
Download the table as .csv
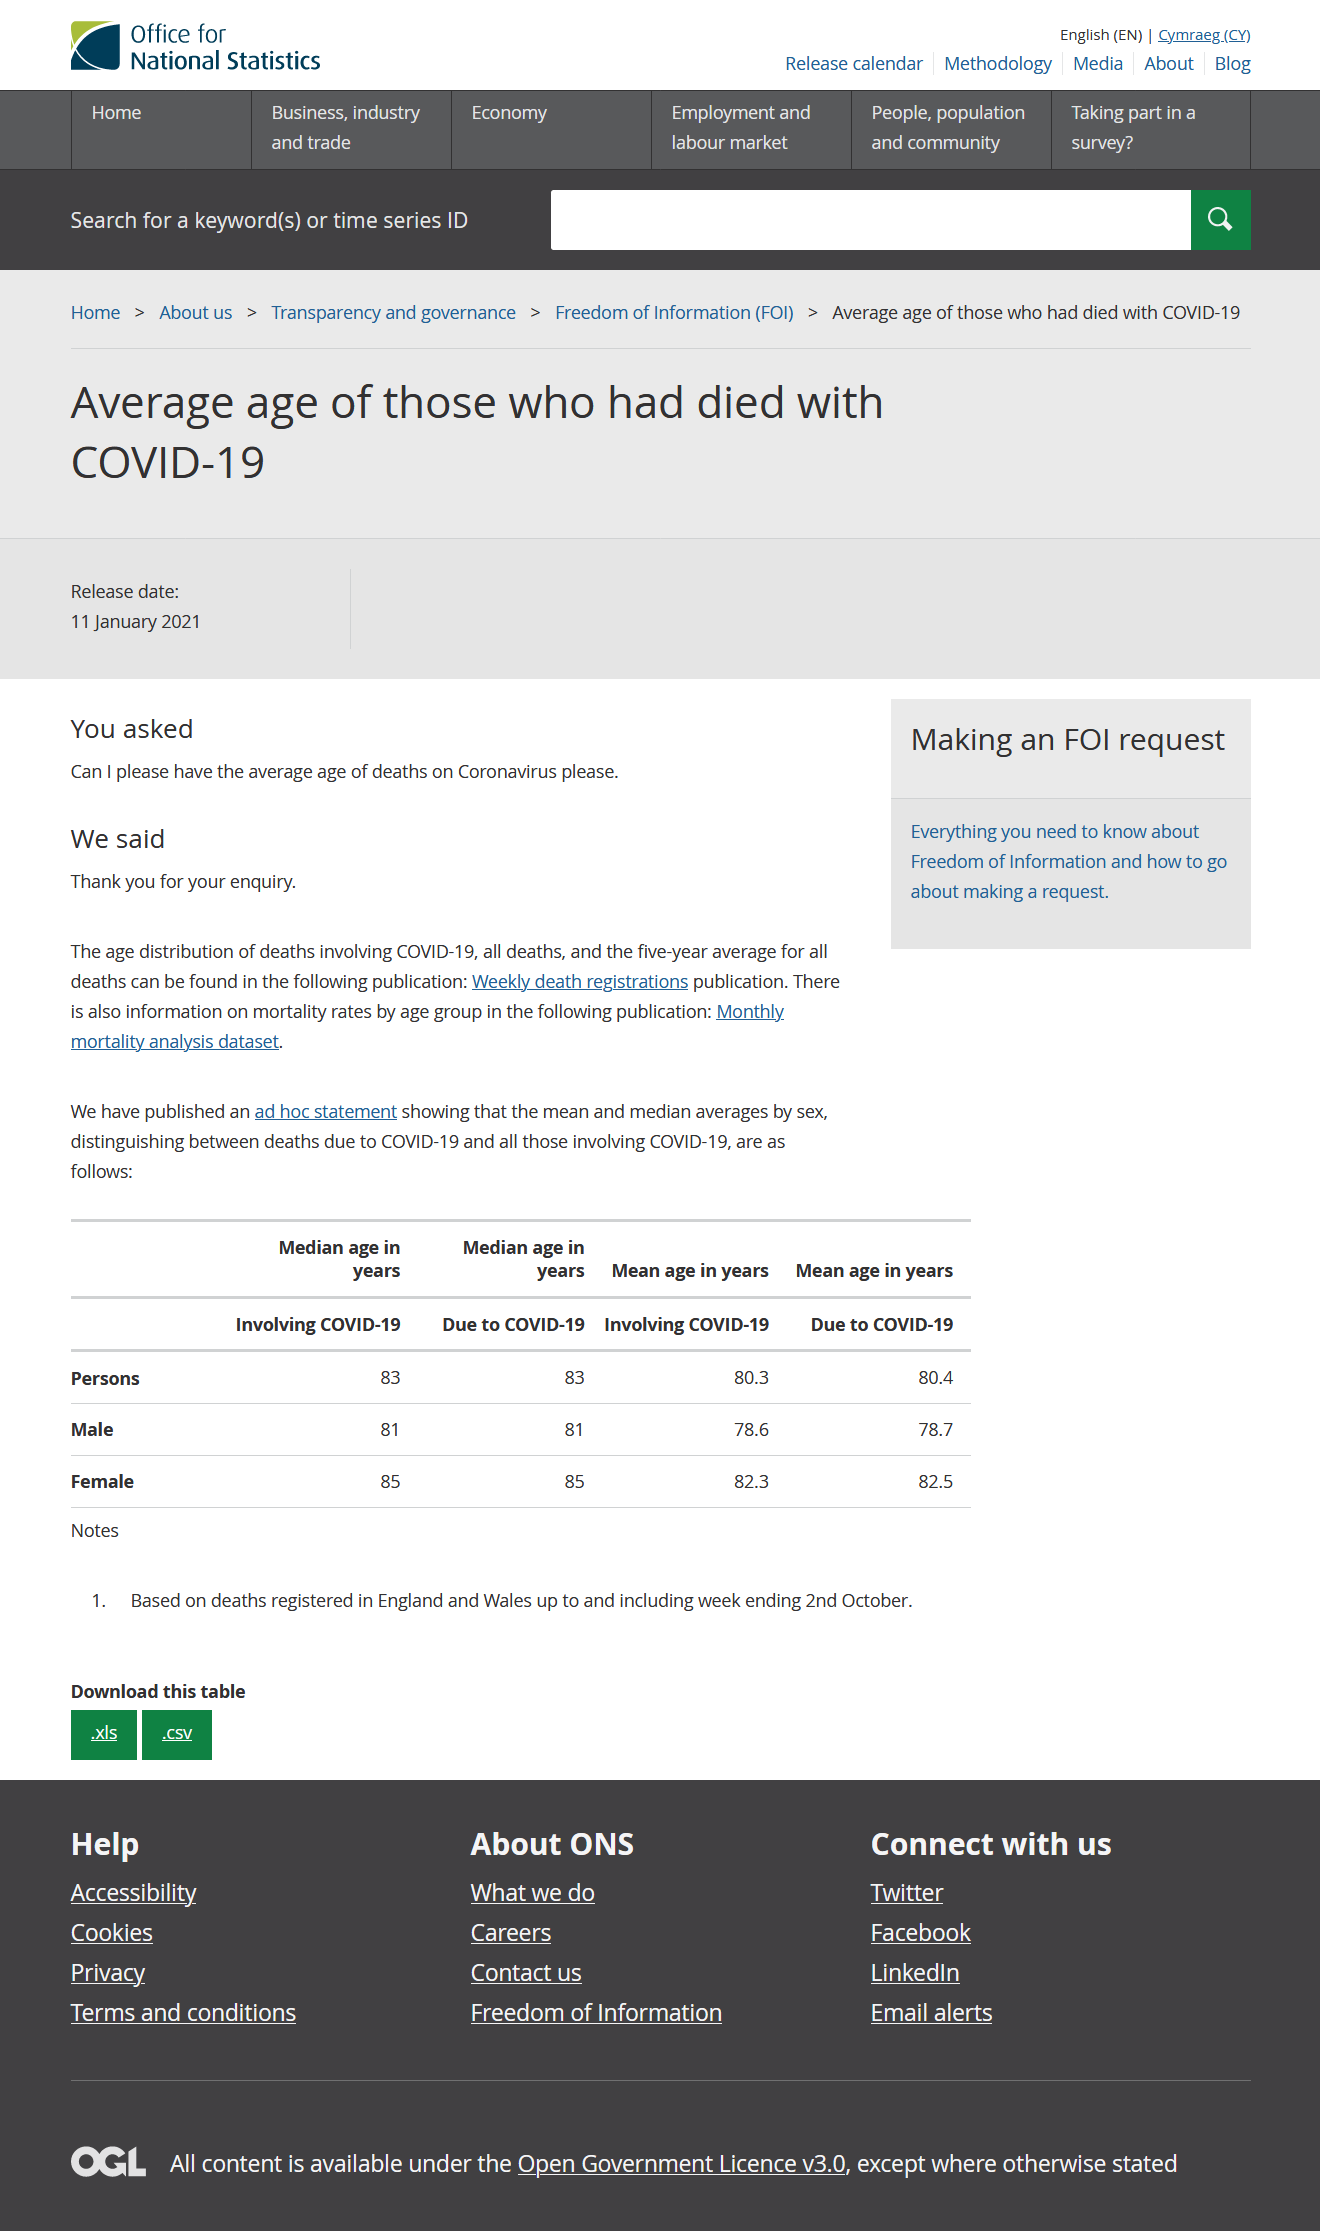pos(177,1734)
